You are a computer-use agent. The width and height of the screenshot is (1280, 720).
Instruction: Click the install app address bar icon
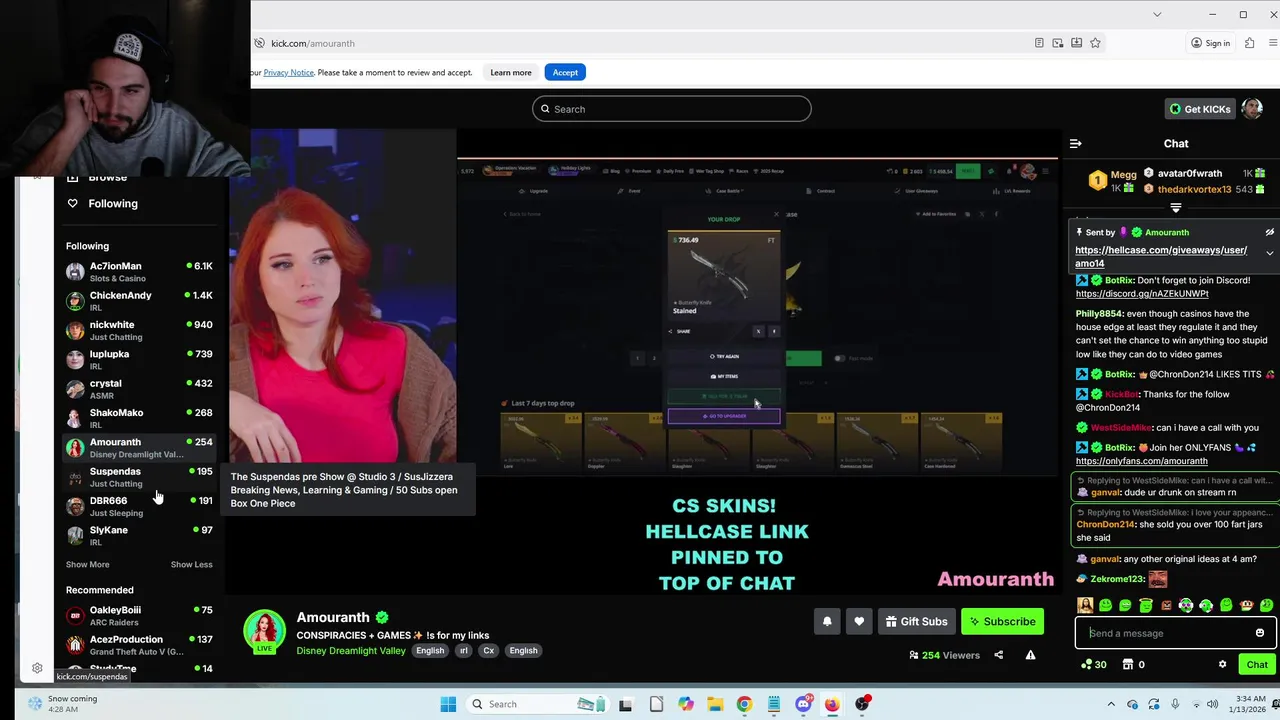[x=1076, y=43]
